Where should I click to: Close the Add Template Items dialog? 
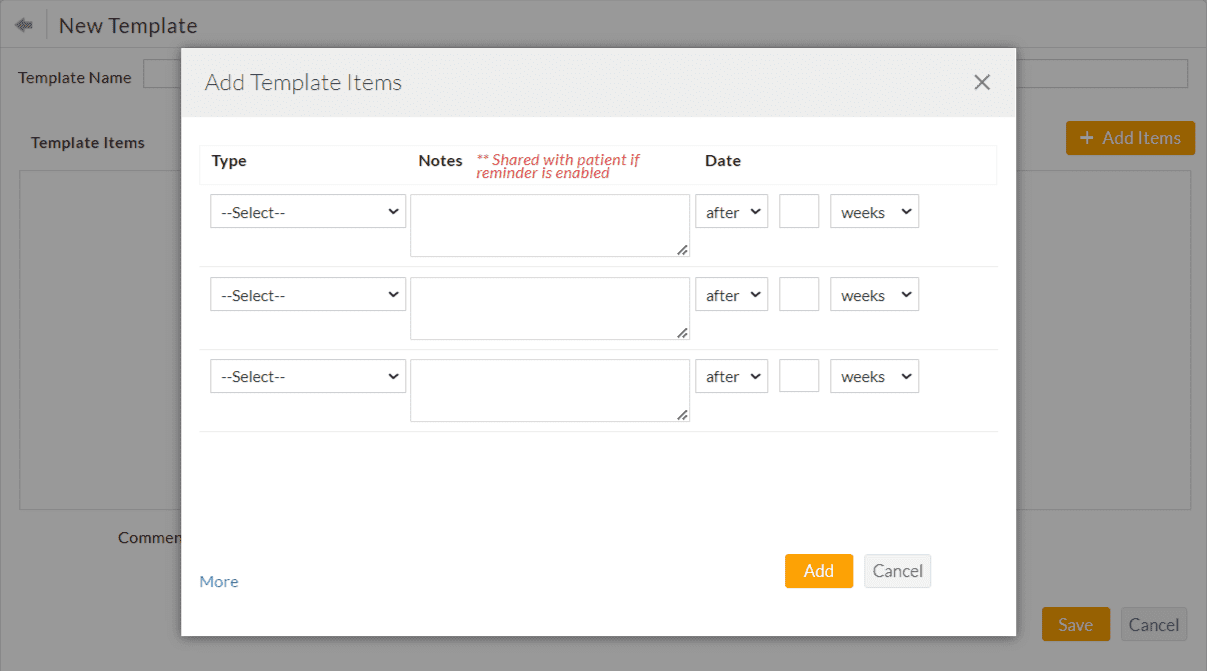click(x=982, y=82)
